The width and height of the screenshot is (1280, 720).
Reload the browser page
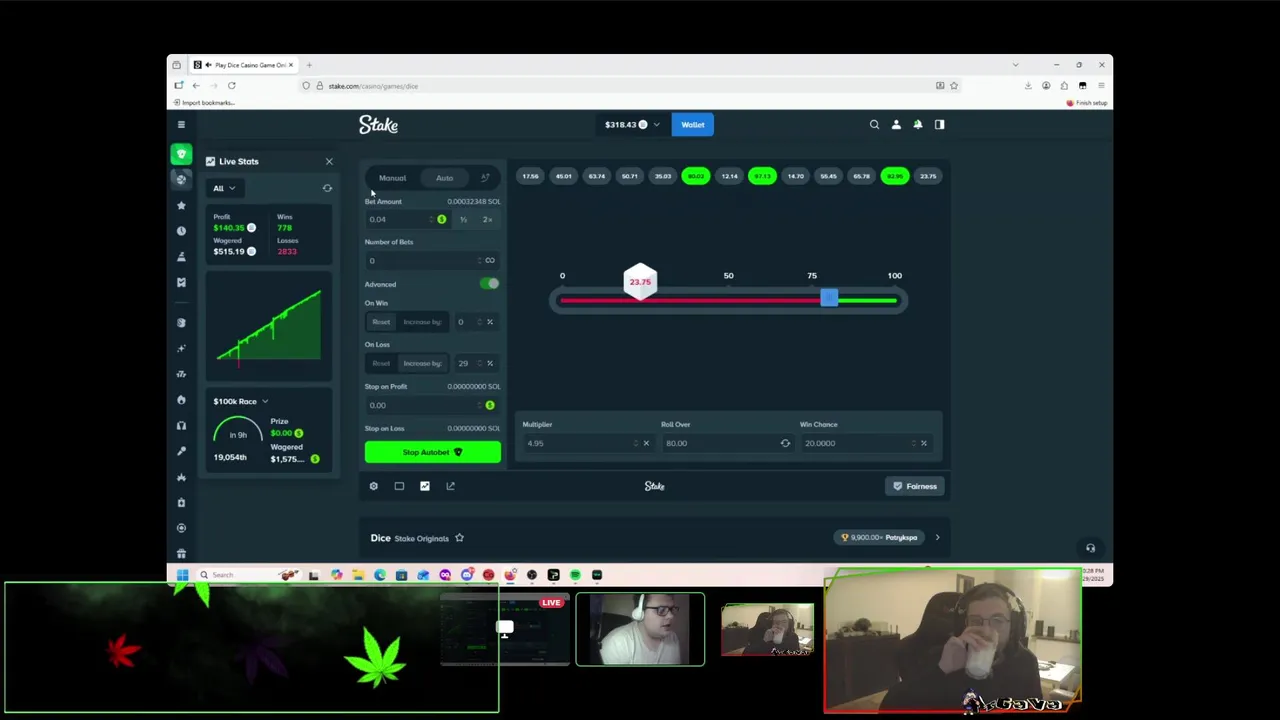point(231,86)
